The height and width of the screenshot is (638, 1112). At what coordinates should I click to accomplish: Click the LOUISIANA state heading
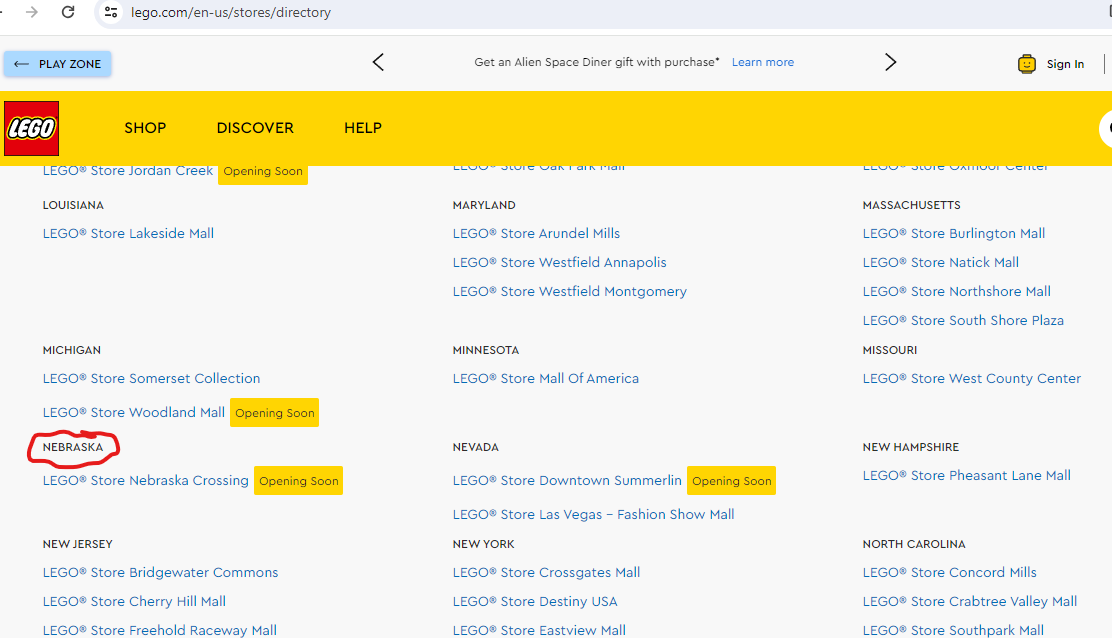[73, 206]
